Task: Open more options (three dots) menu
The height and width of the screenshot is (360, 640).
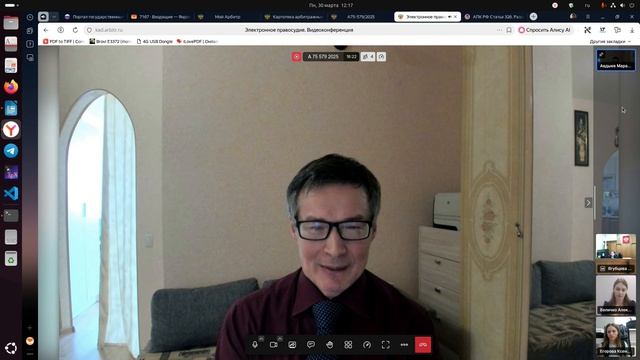Action: point(404,345)
